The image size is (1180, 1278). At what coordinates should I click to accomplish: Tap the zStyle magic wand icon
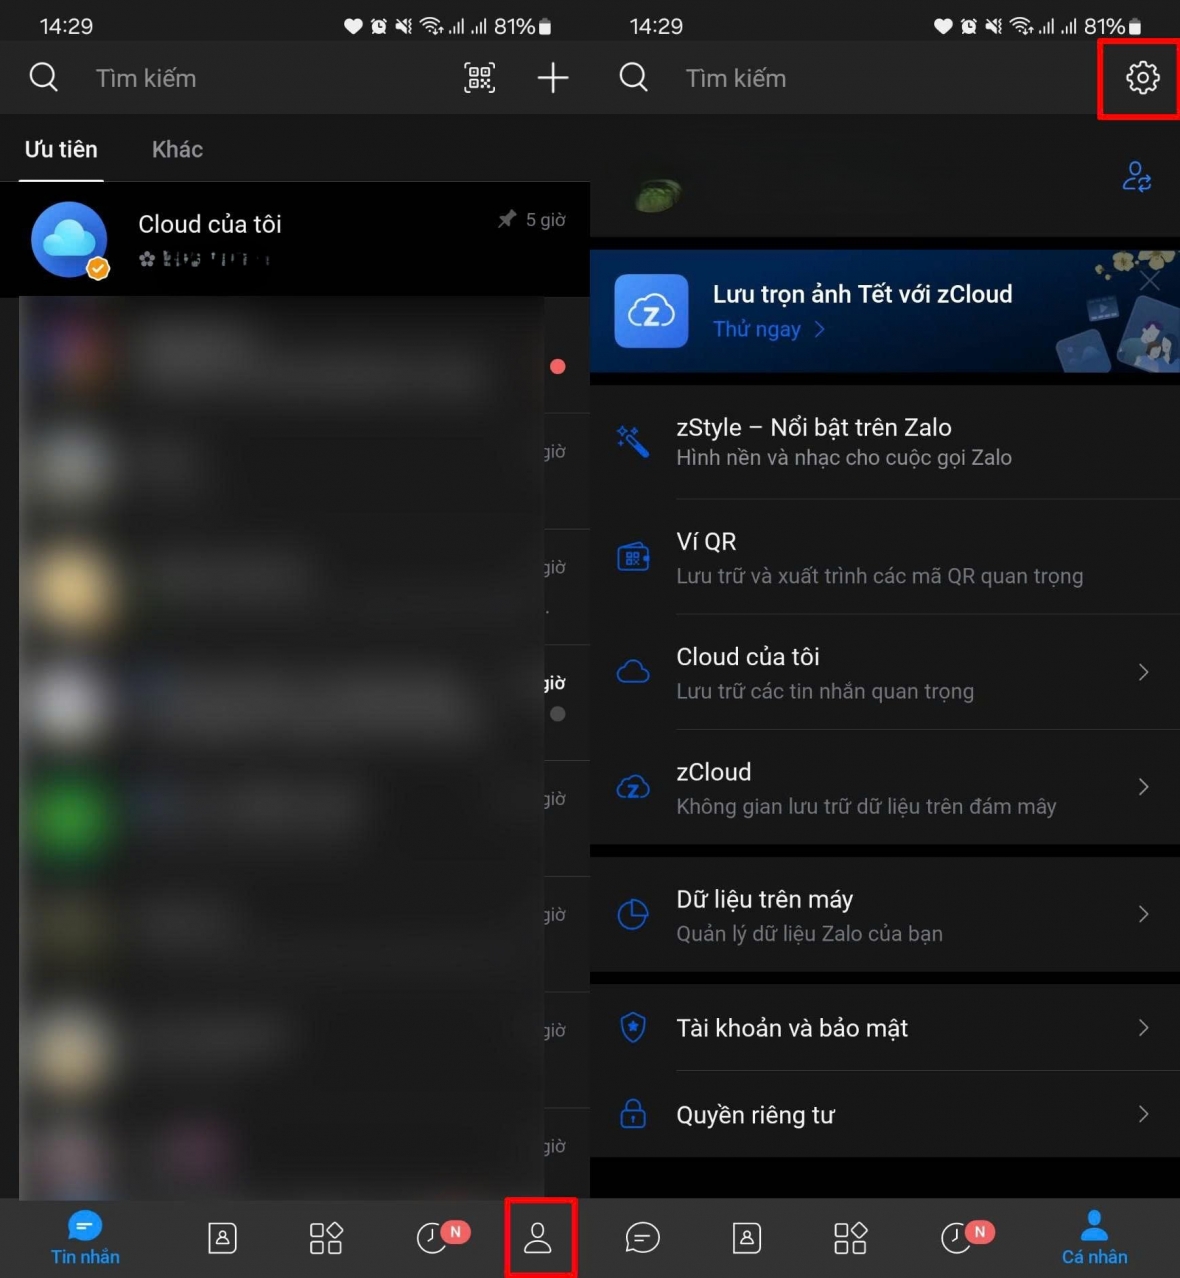click(x=633, y=441)
